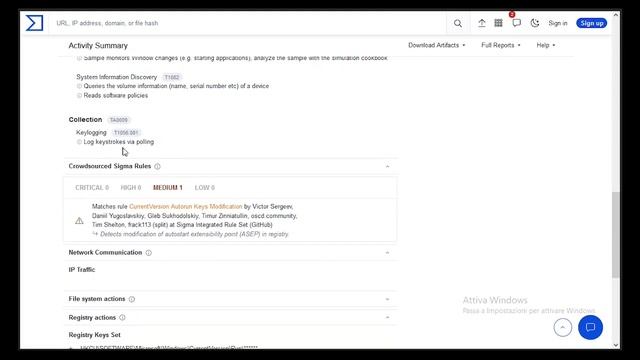Select the HIGH 0 tab
Screen dimensions: 640x360
pos(131,188)
